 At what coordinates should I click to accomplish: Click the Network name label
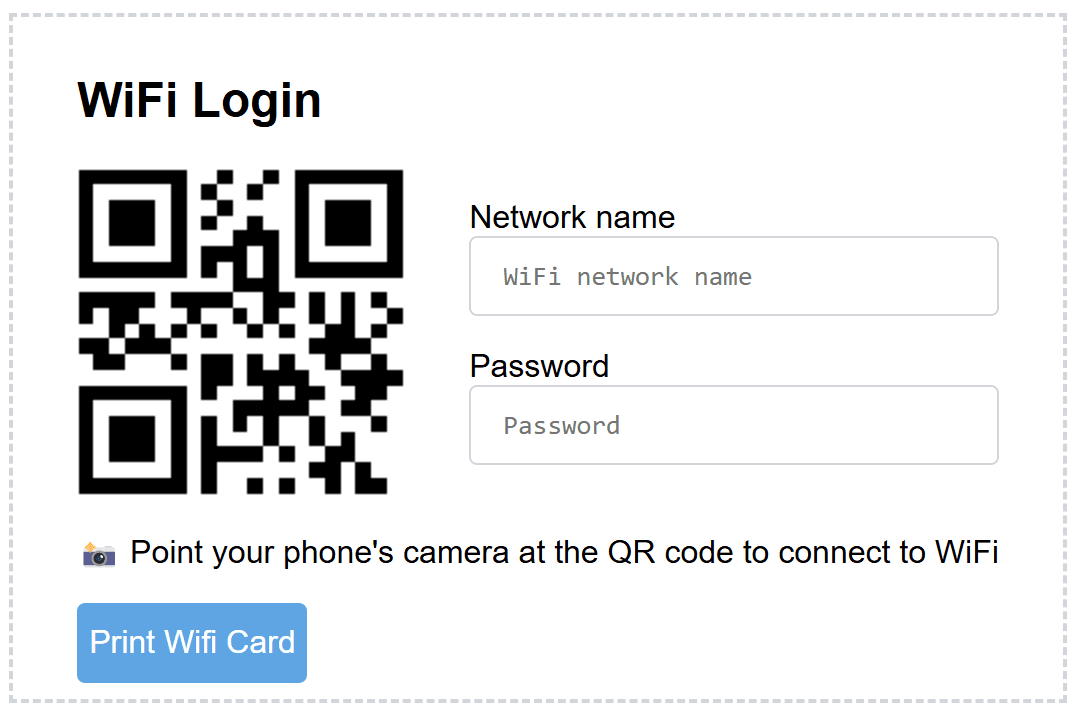tap(571, 217)
